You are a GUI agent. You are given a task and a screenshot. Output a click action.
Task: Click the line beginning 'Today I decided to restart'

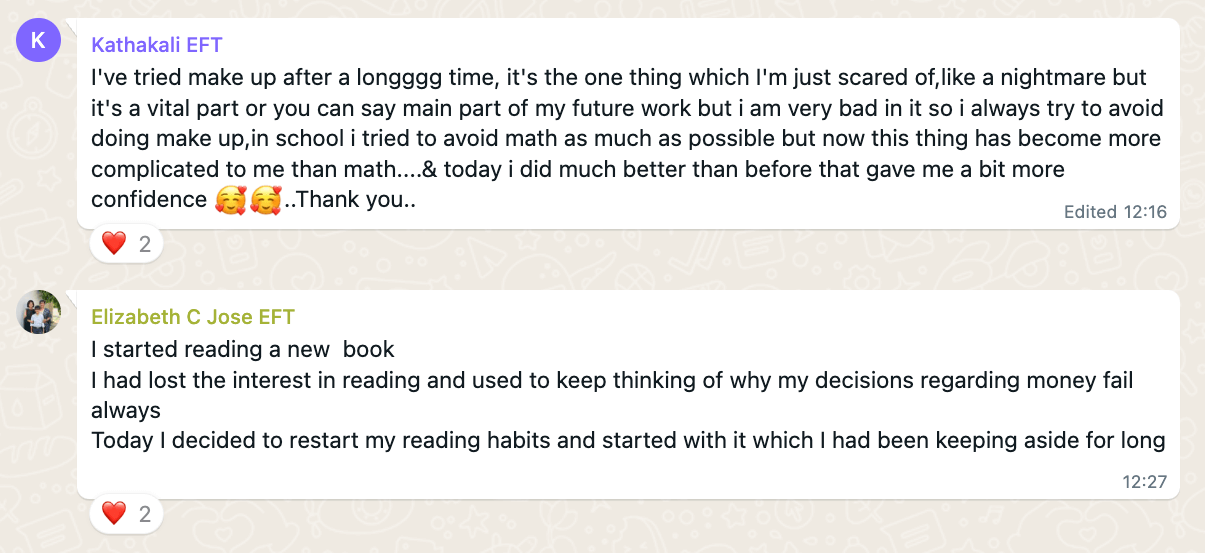pyautogui.click(x=628, y=440)
